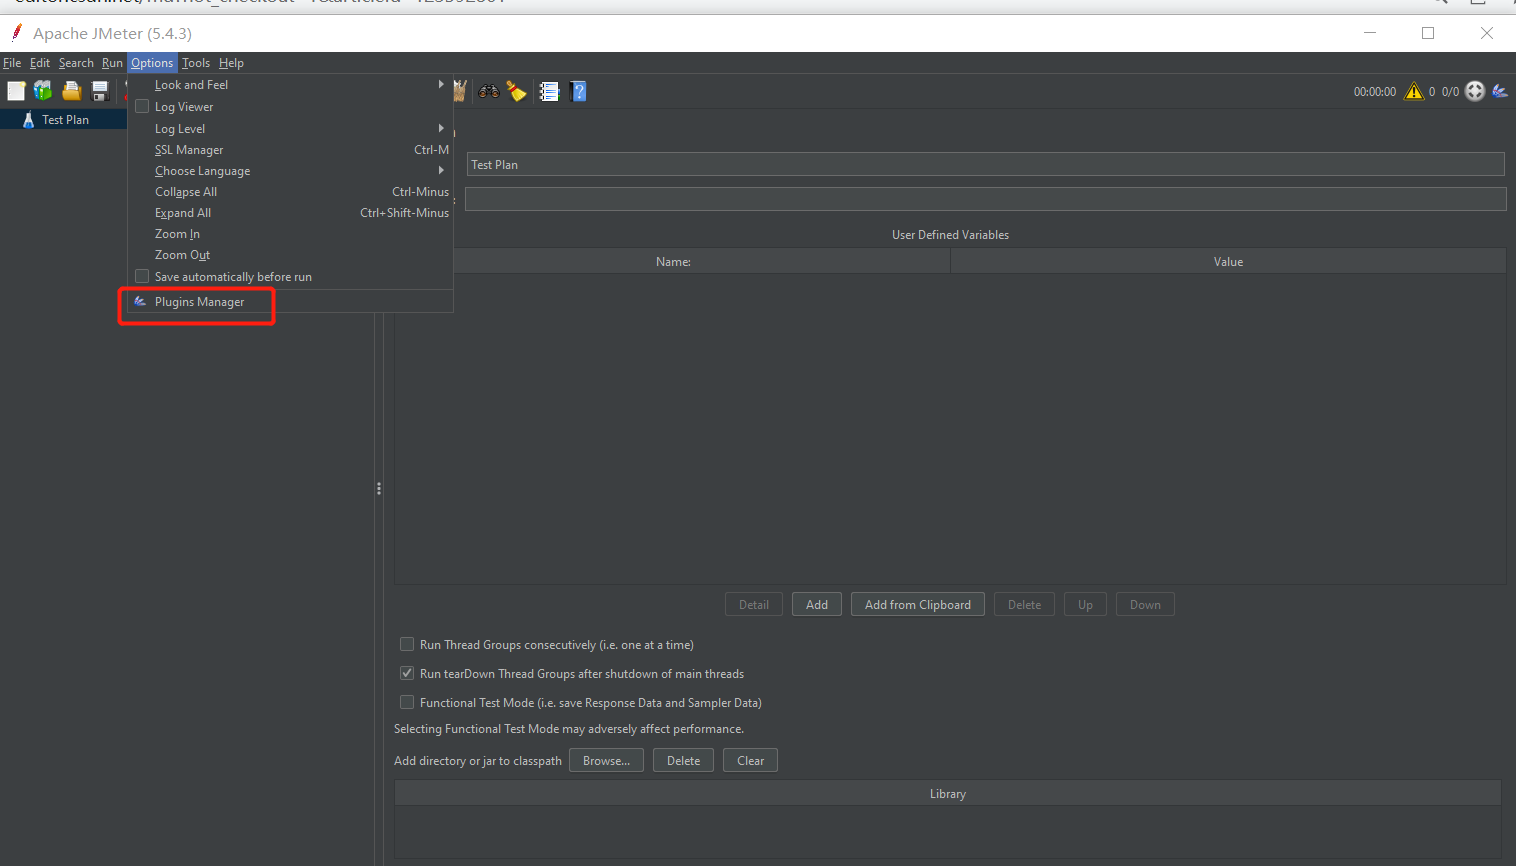Open the Function Helper list icon

pyautogui.click(x=549, y=91)
